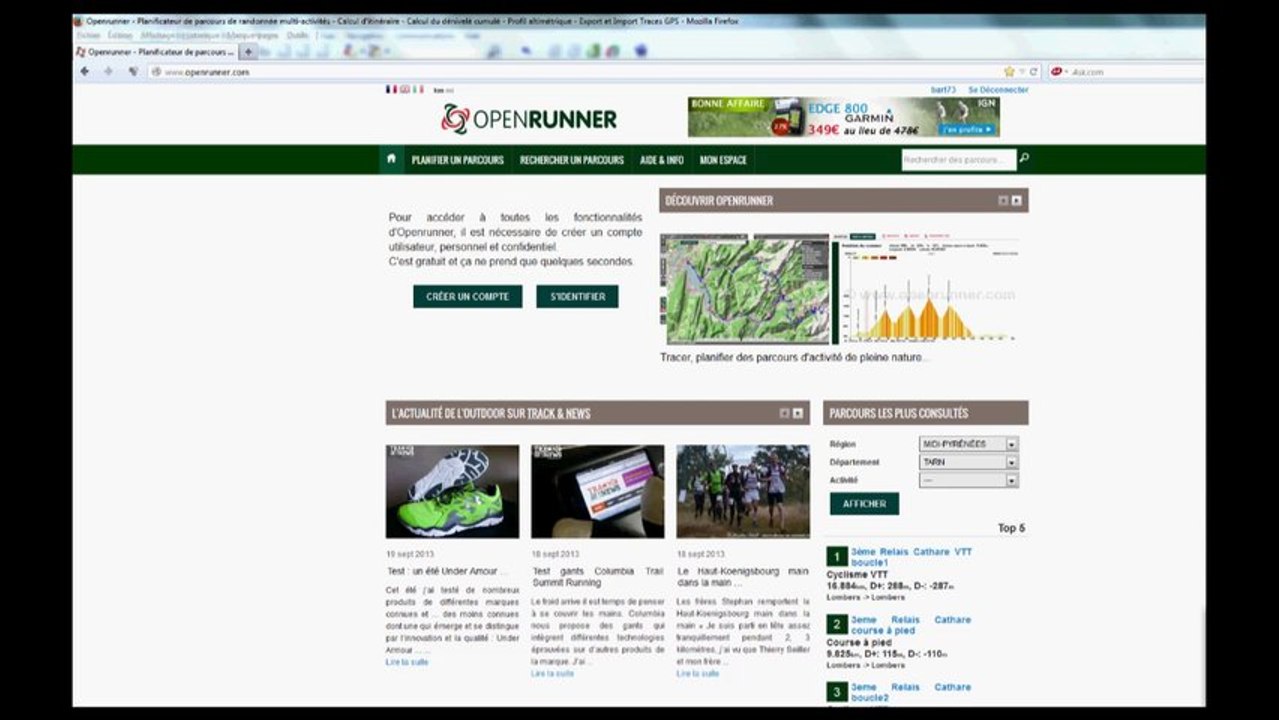Open 3ème Relais Cathare course à pied link
Image resolution: width=1279 pixels, height=720 pixels.
[x=911, y=625]
